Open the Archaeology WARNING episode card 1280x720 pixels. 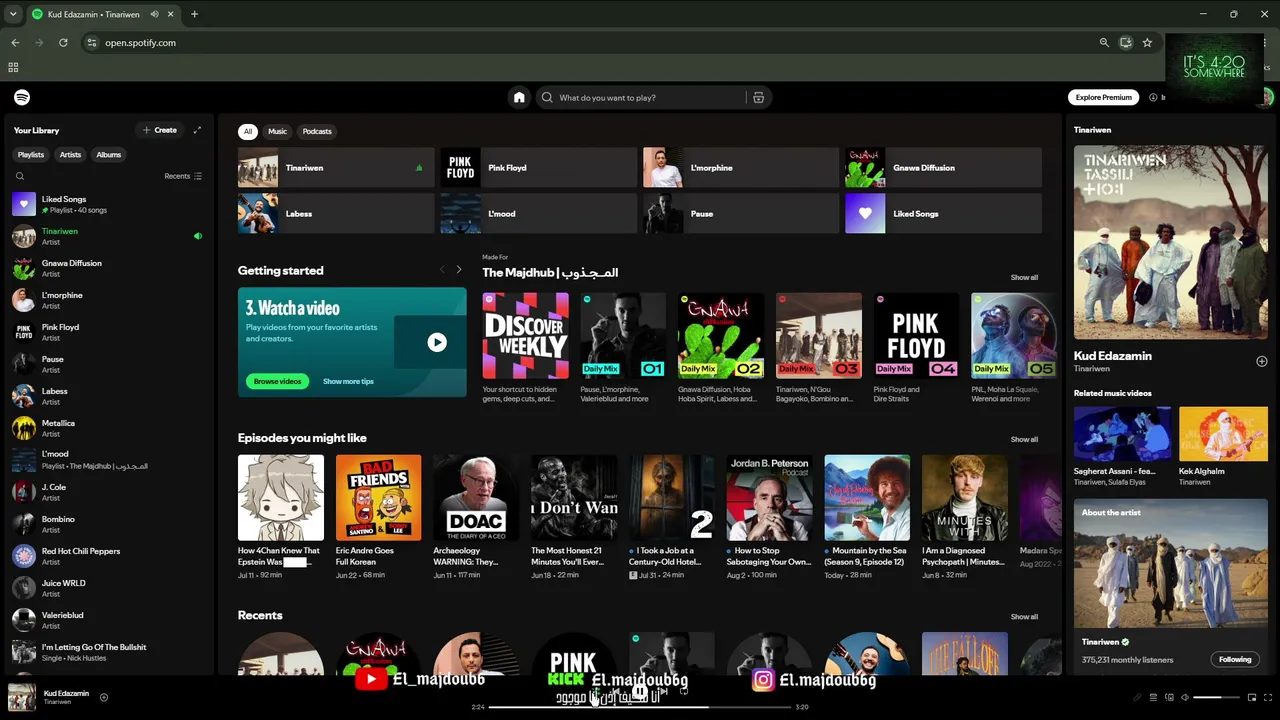click(x=476, y=517)
